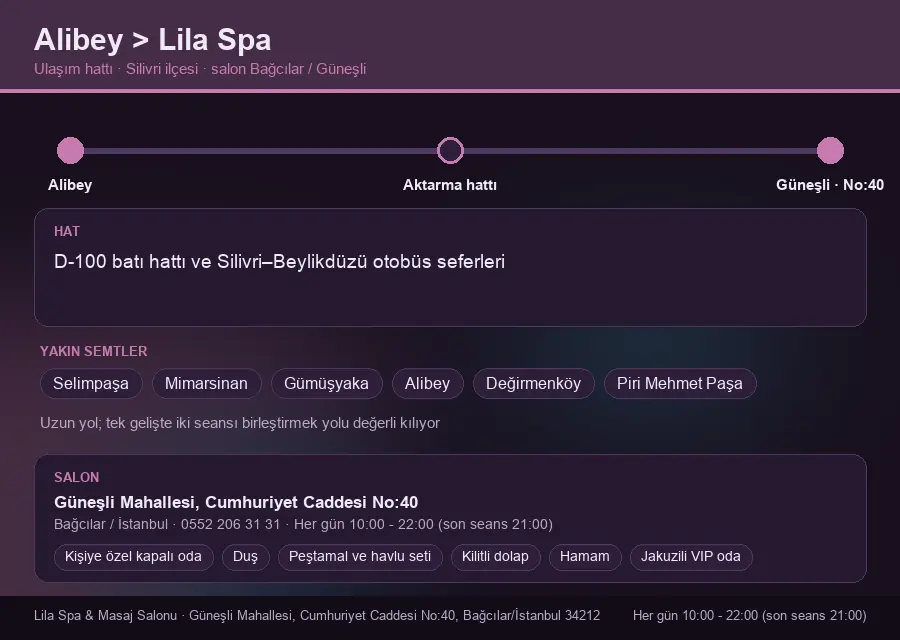
Task: Choose the Alibey chip under Yakın Semtler
Action: tap(428, 383)
